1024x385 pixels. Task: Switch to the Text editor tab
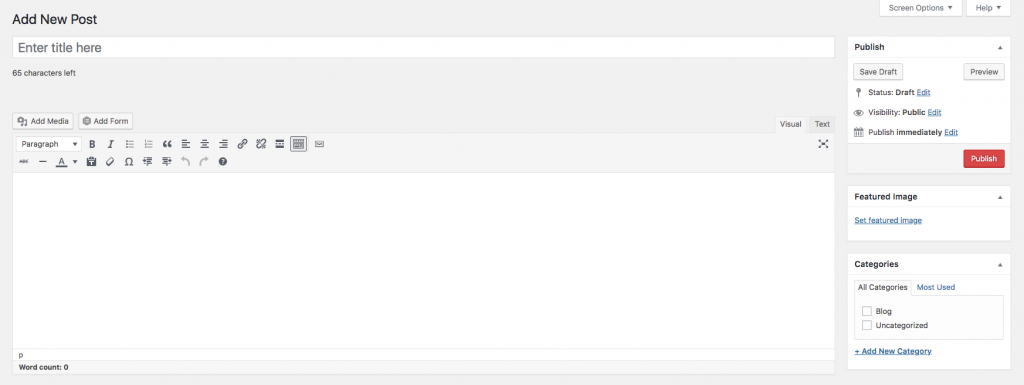coord(822,124)
